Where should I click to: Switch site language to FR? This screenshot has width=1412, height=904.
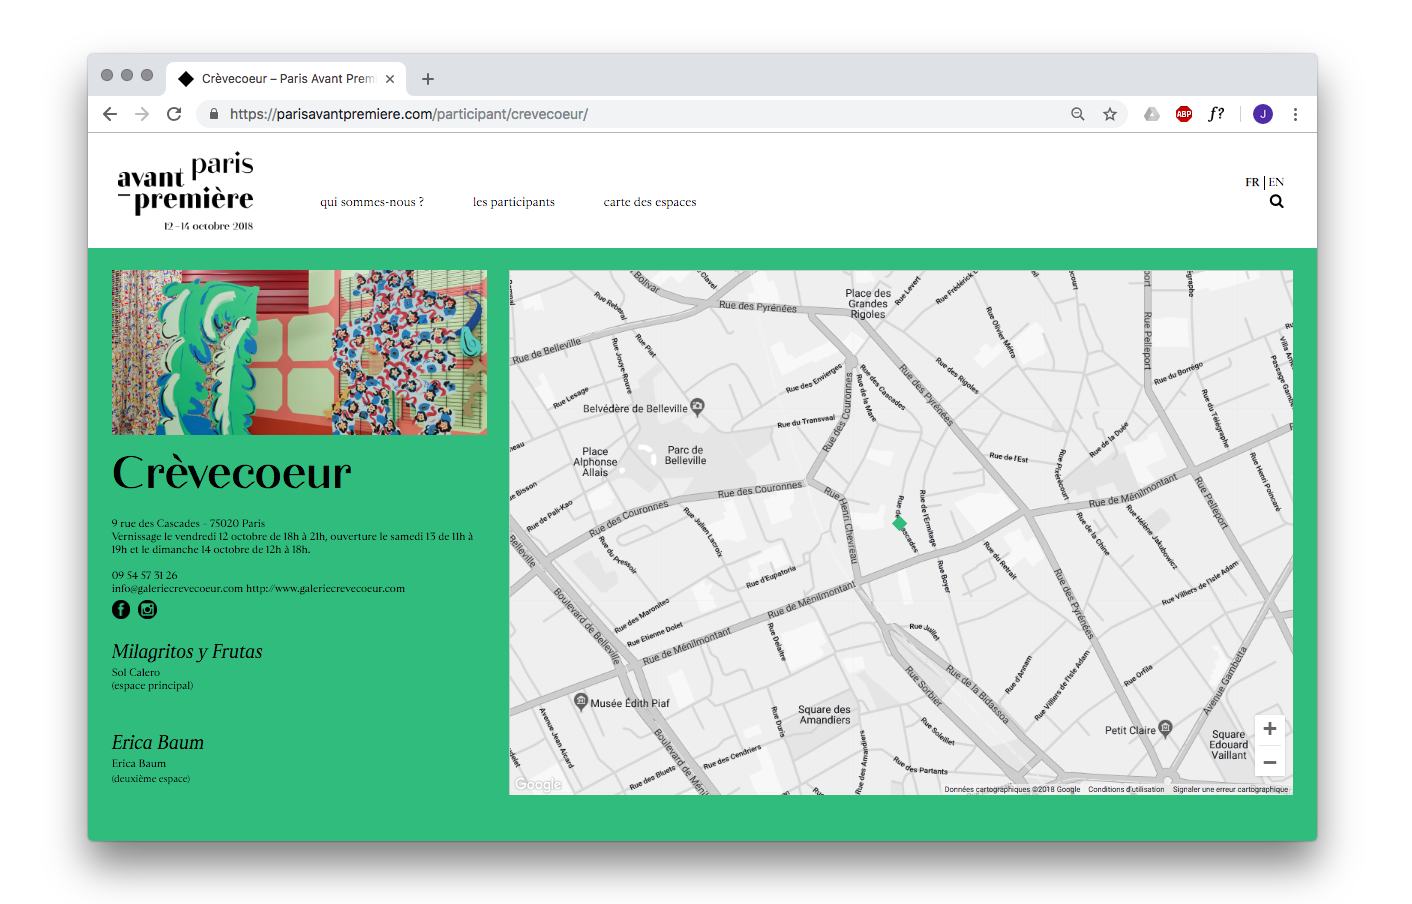pos(1252,182)
